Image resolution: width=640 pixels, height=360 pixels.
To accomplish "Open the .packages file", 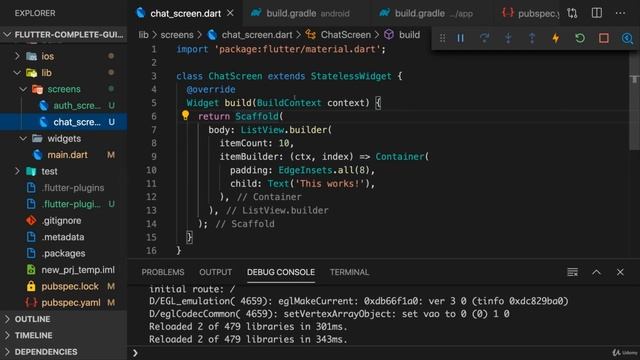I will pyautogui.click(x=64, y=253).
